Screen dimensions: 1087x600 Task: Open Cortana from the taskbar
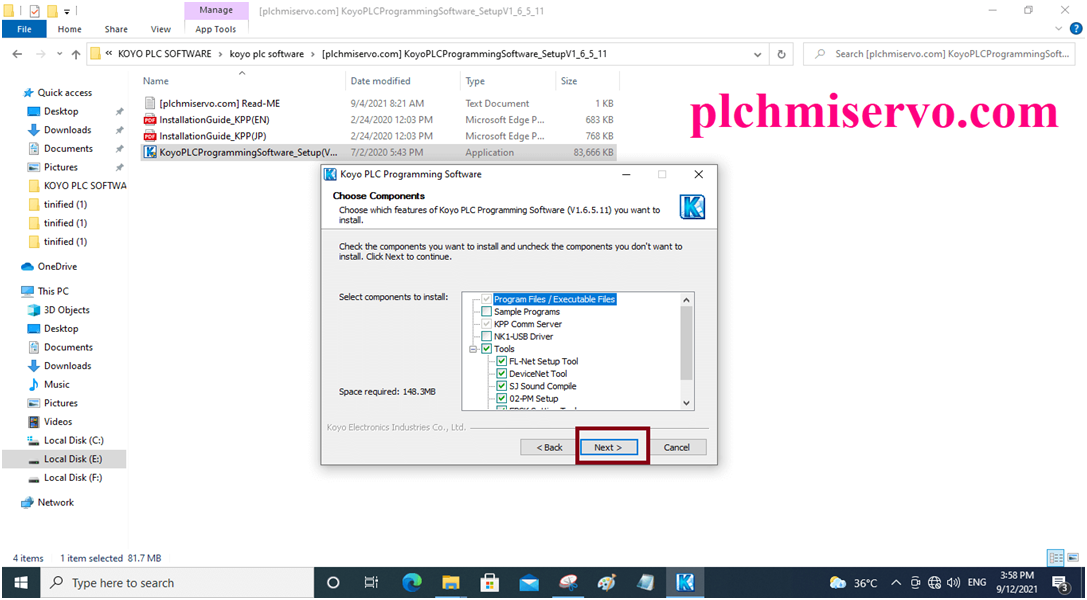point(333,582)
